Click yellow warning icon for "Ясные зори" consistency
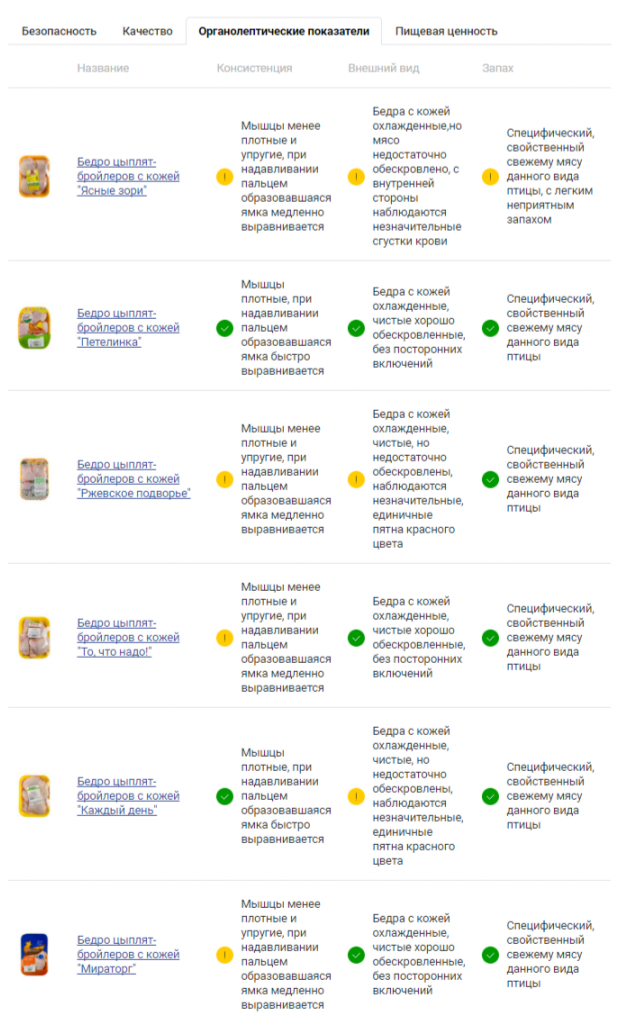 (x=224, y=177)
